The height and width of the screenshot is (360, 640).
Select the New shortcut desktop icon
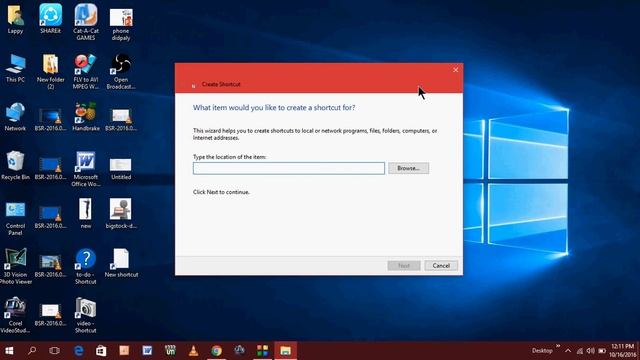point(121,263)
